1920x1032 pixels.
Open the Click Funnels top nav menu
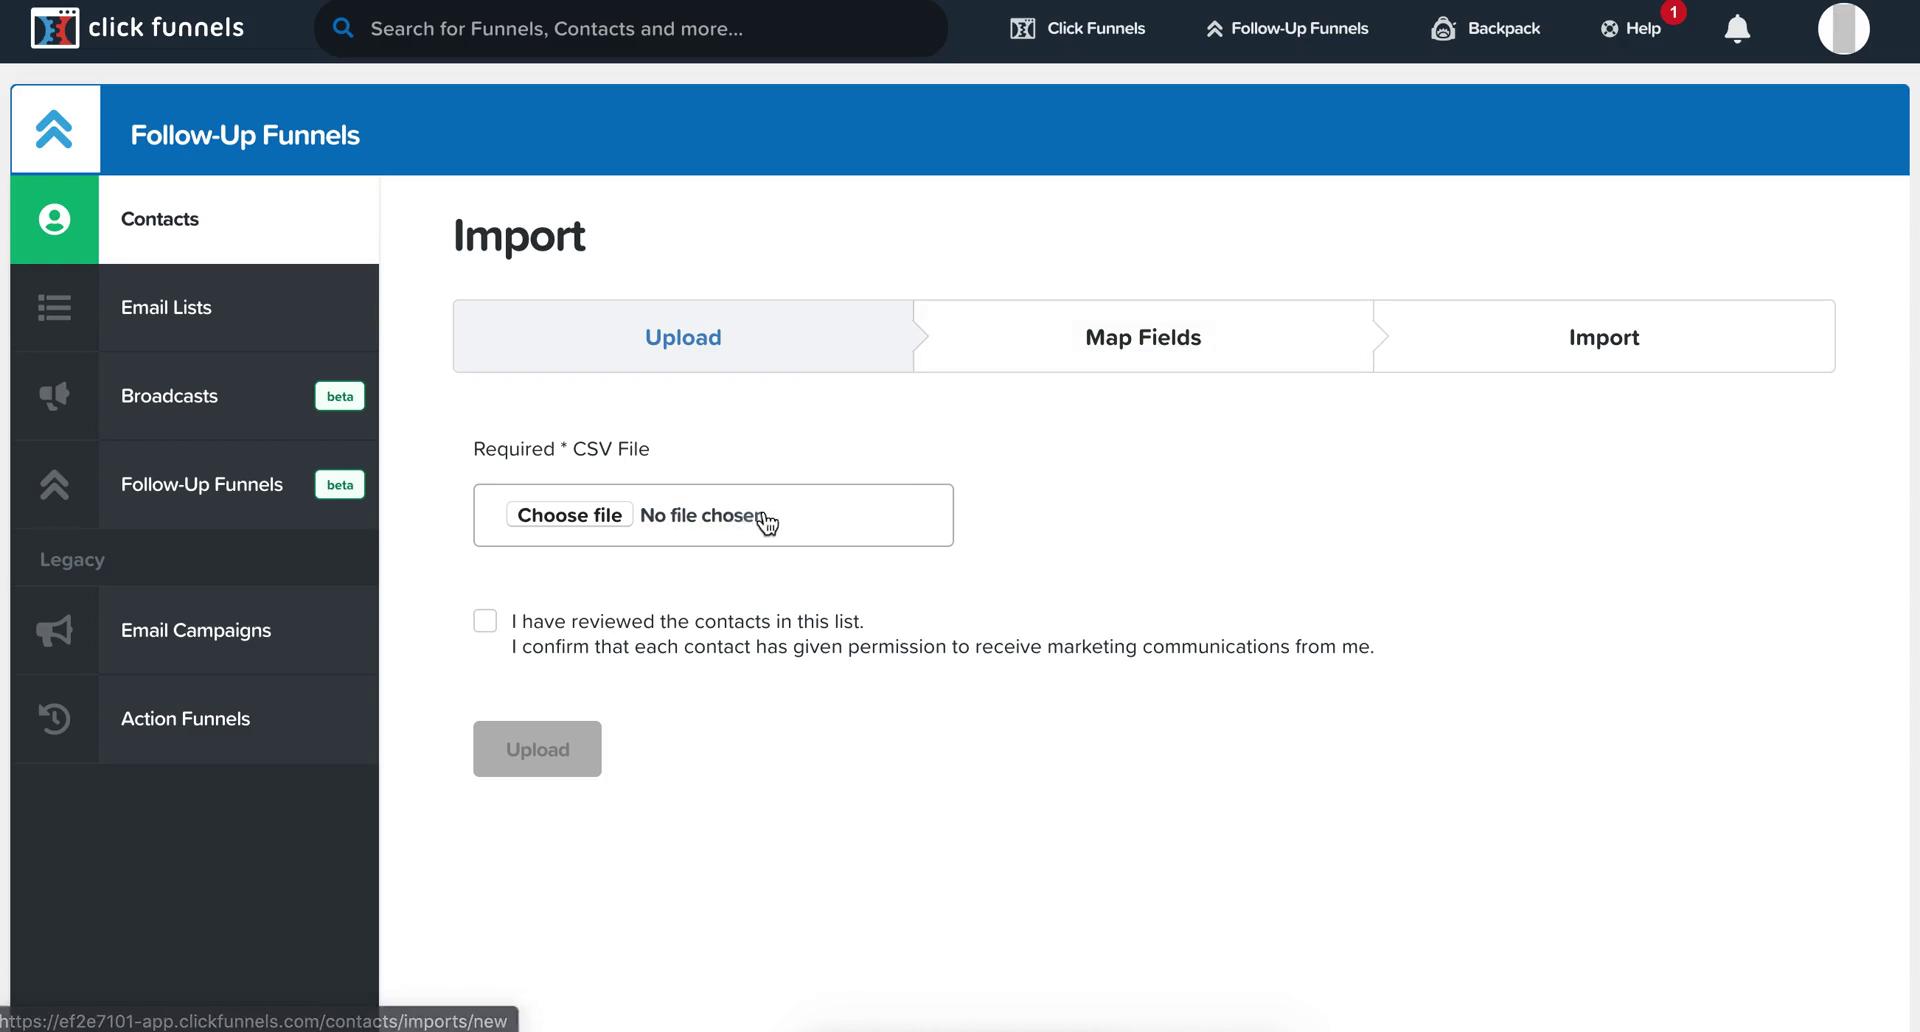pyautogui.click(x=1077, y=28)
